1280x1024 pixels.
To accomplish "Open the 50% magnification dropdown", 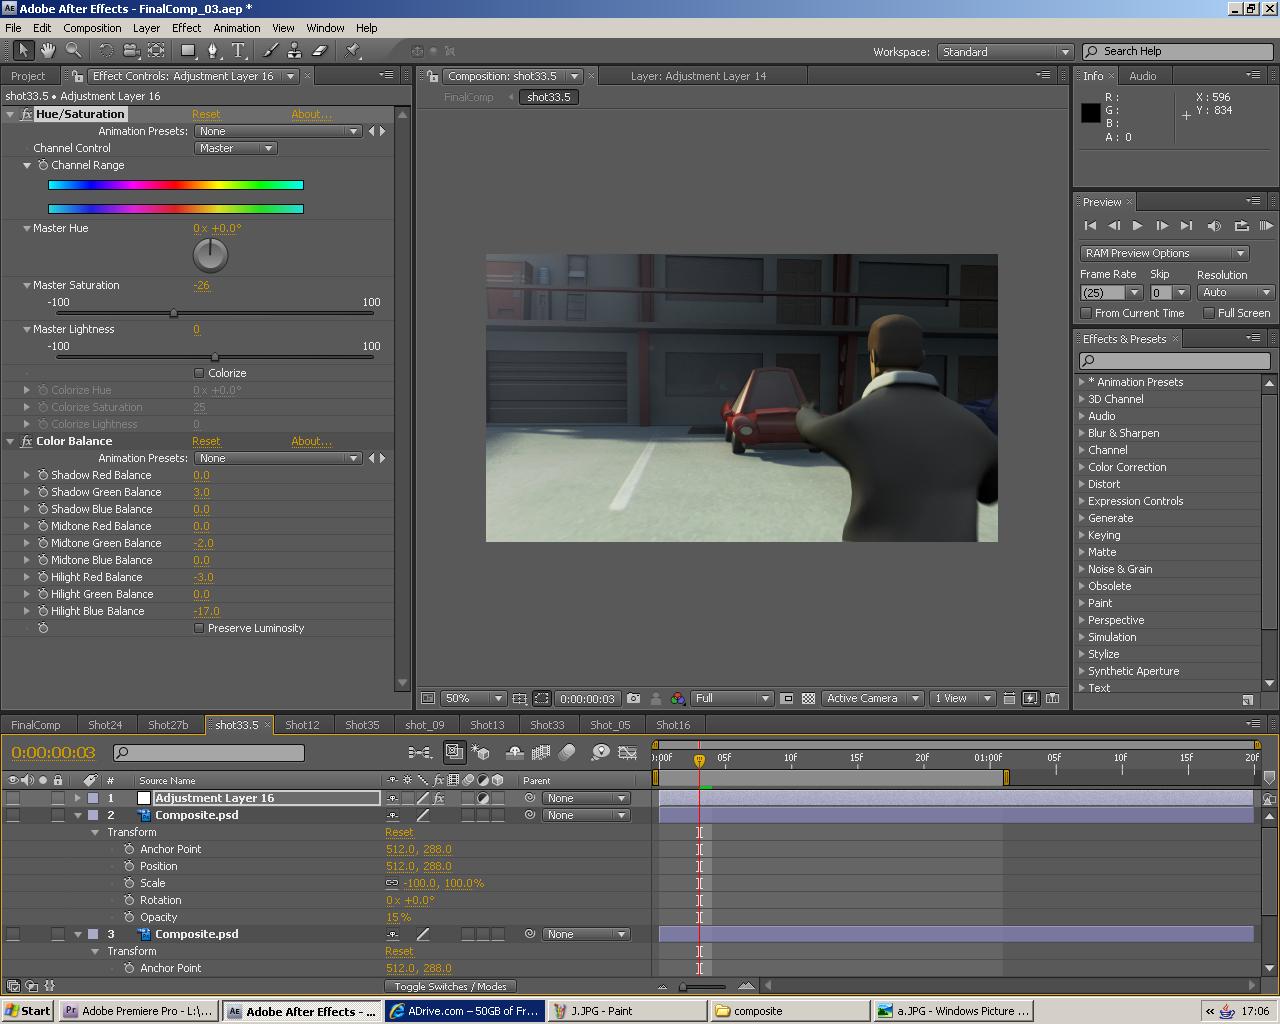I will (x=474, y=699).
